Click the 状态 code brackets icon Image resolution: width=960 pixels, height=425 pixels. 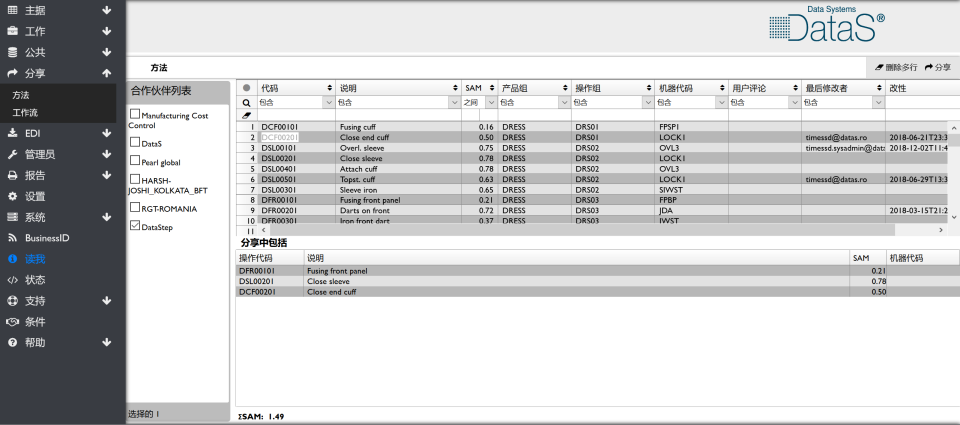coord(12,280)
